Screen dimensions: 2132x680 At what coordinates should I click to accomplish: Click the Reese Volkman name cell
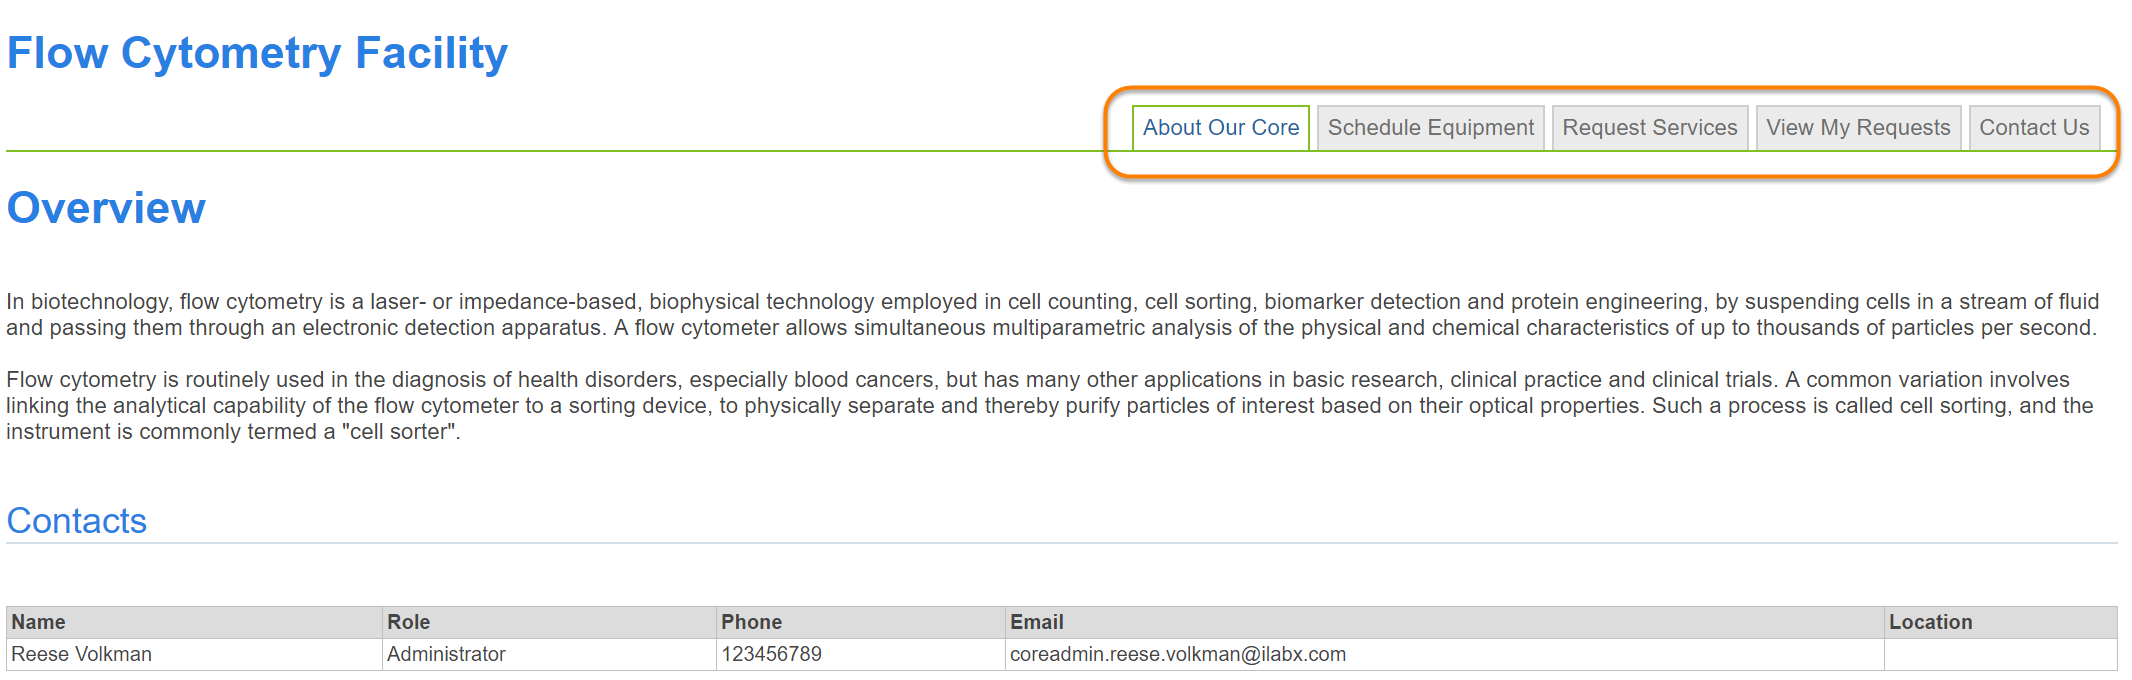[x=81, y=654]
